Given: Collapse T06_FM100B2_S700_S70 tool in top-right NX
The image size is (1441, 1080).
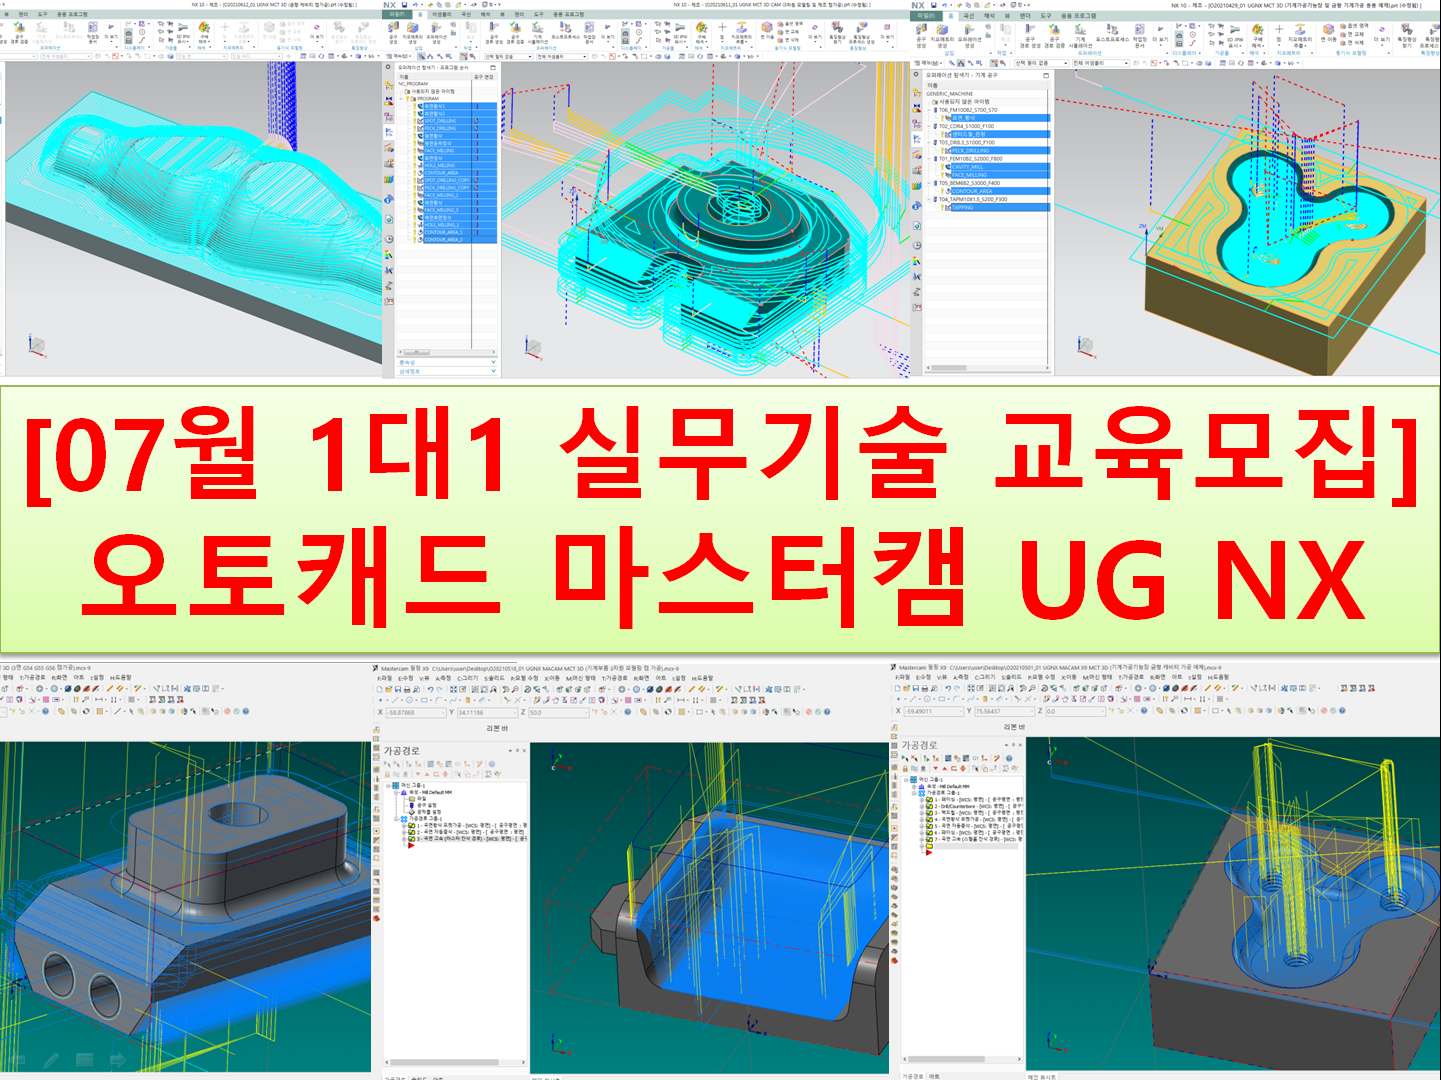Looking at the screenshot, I should tap(929, 110).
